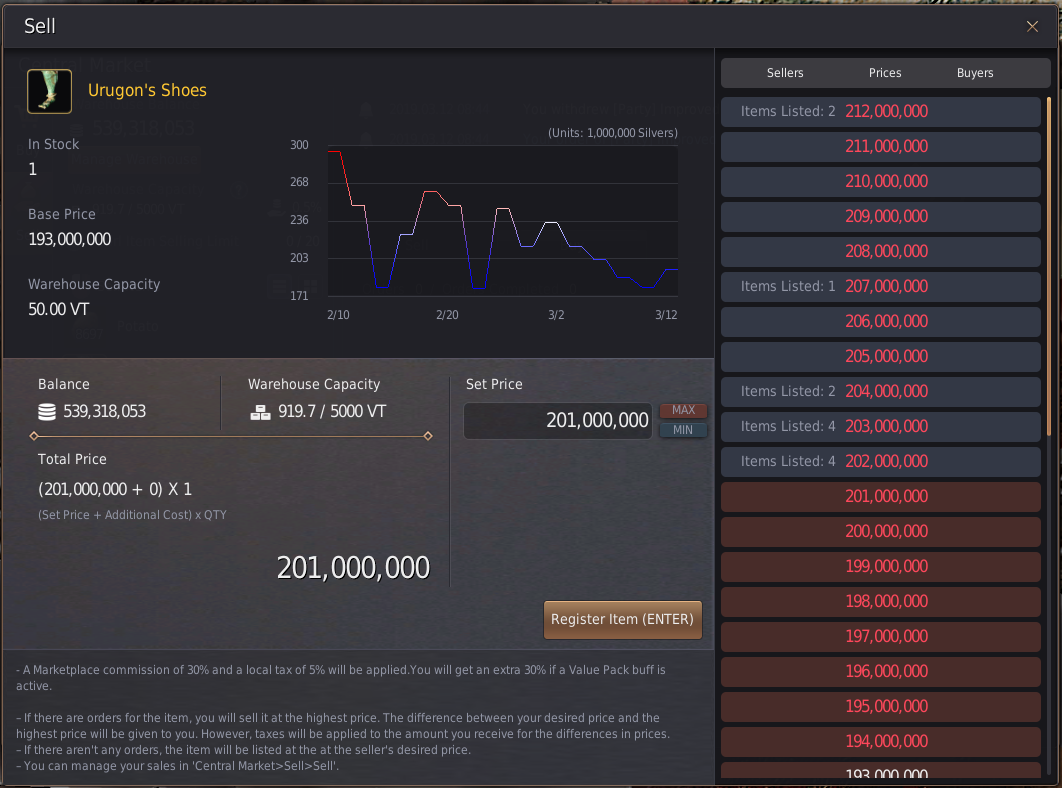1062x788 pixels.
Task: Click the (201,000,000 + 0) X 1 formula
Action: [x=115, y=489]
